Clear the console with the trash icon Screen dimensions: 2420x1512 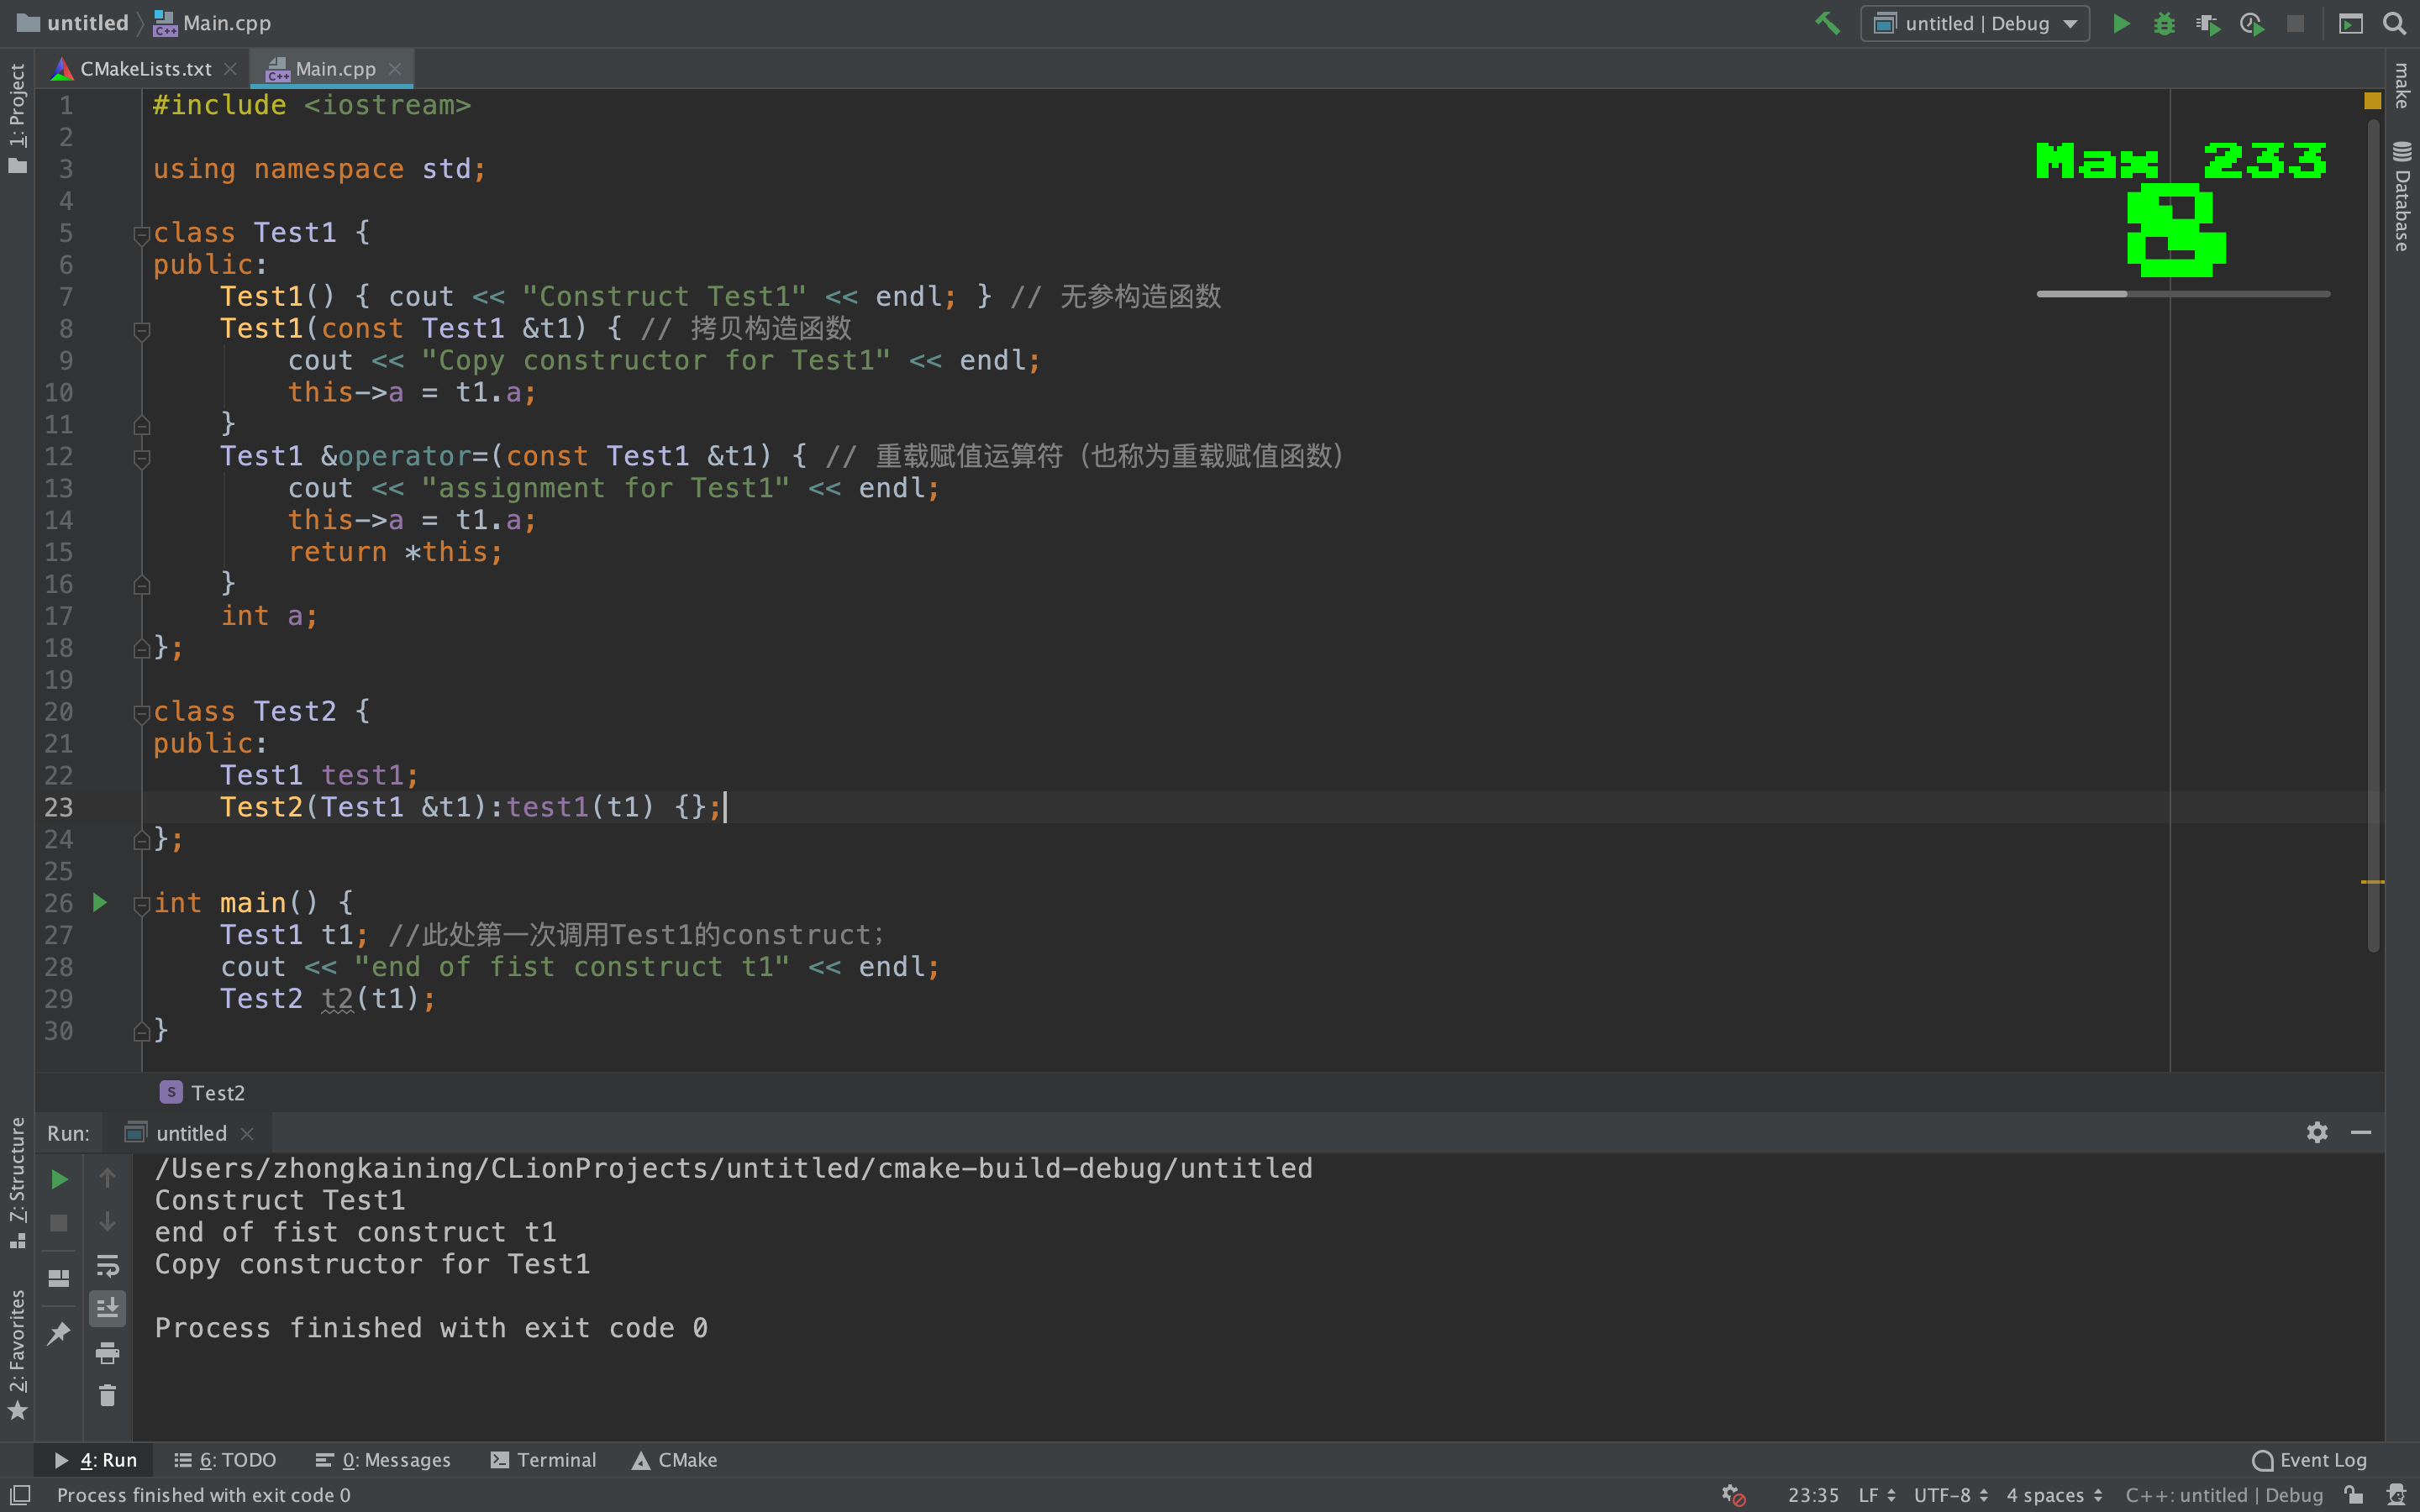(x=107, y=1395)
